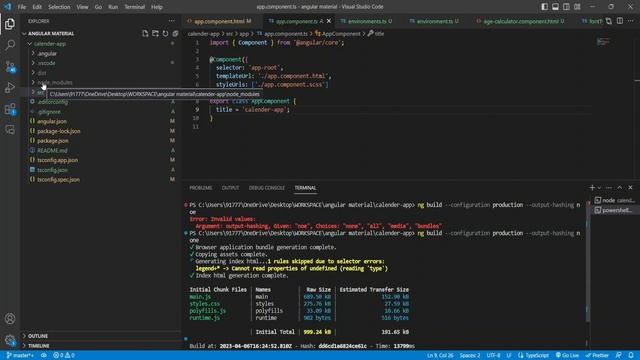Open the Manage gear icon
The image size is (640, 360).
point(10,340)
